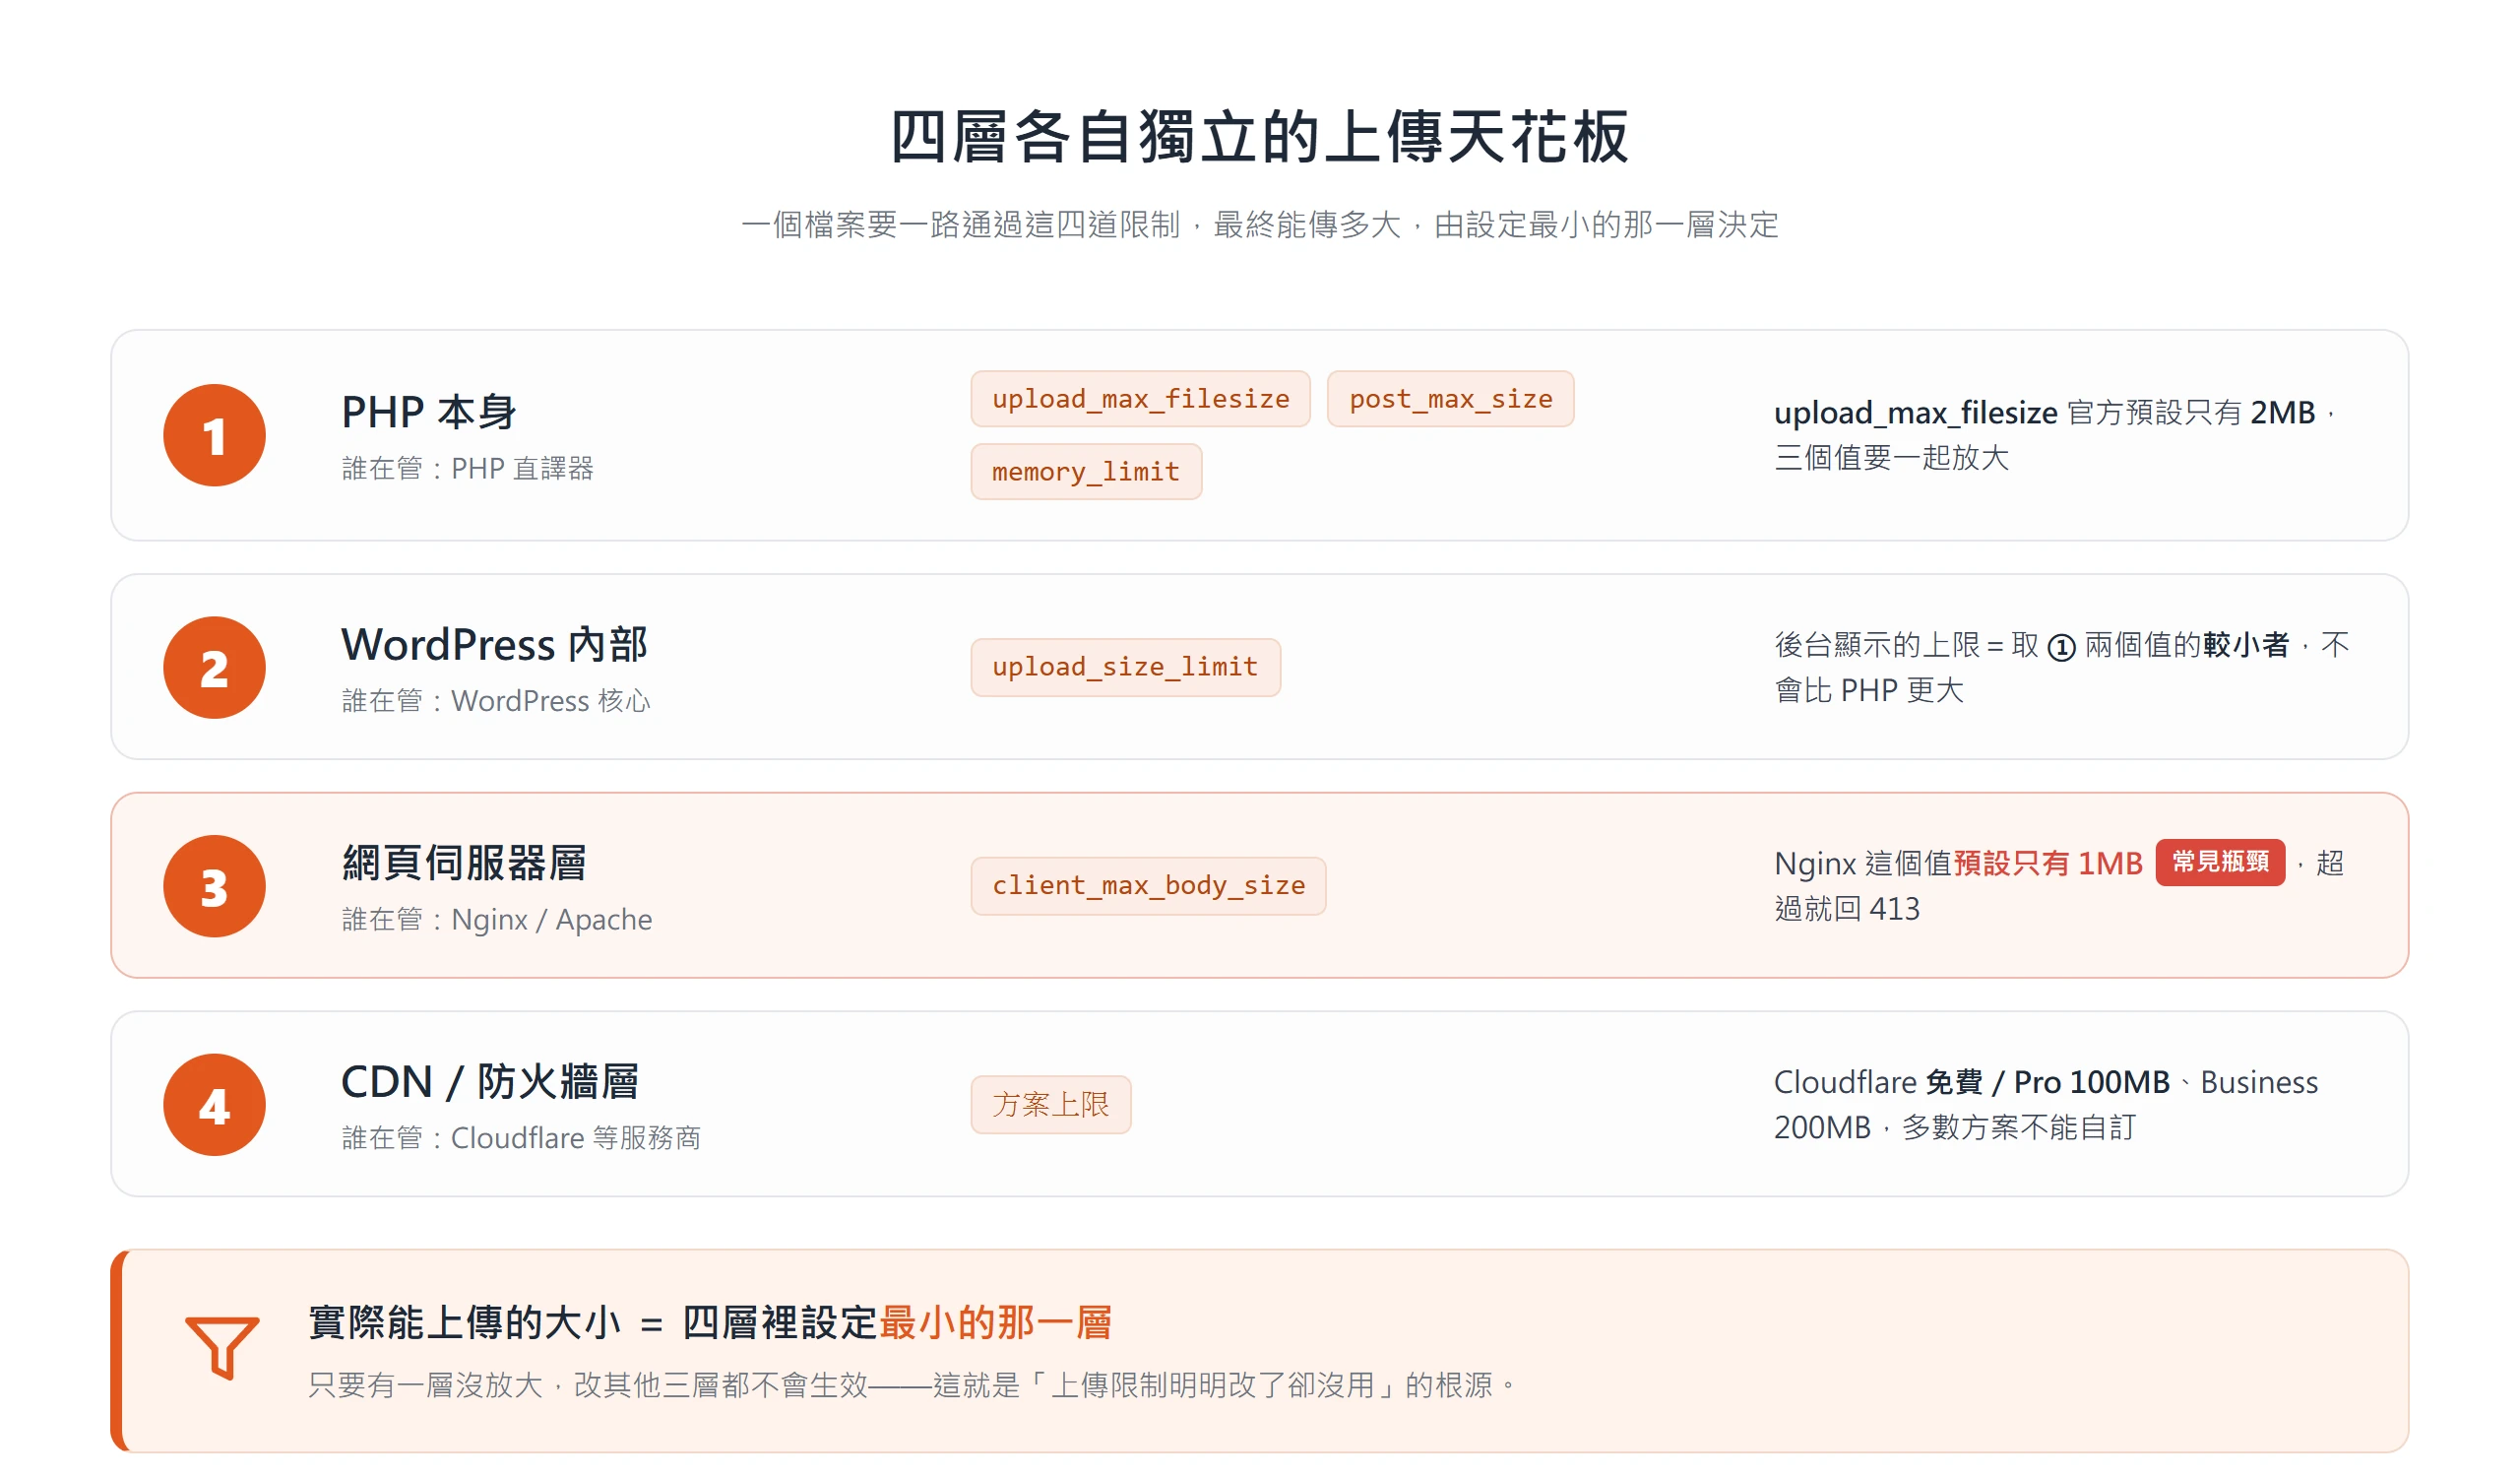The height and width of the screenshot is (1477, 2520).
Task: Click the text 誰在管：Nginx / Apache
Action: click(x=497, y=920)
